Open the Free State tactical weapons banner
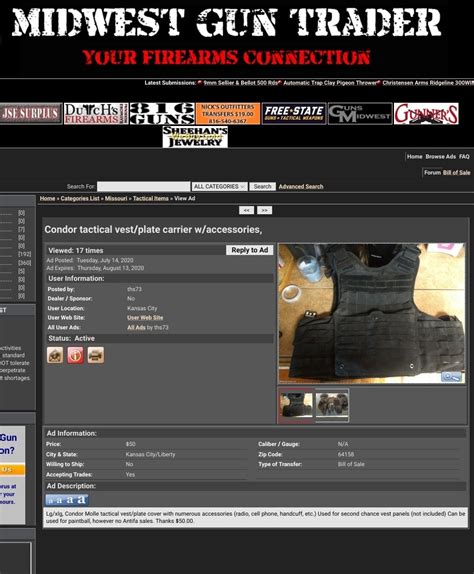474x574 pixels. (294, 113)
